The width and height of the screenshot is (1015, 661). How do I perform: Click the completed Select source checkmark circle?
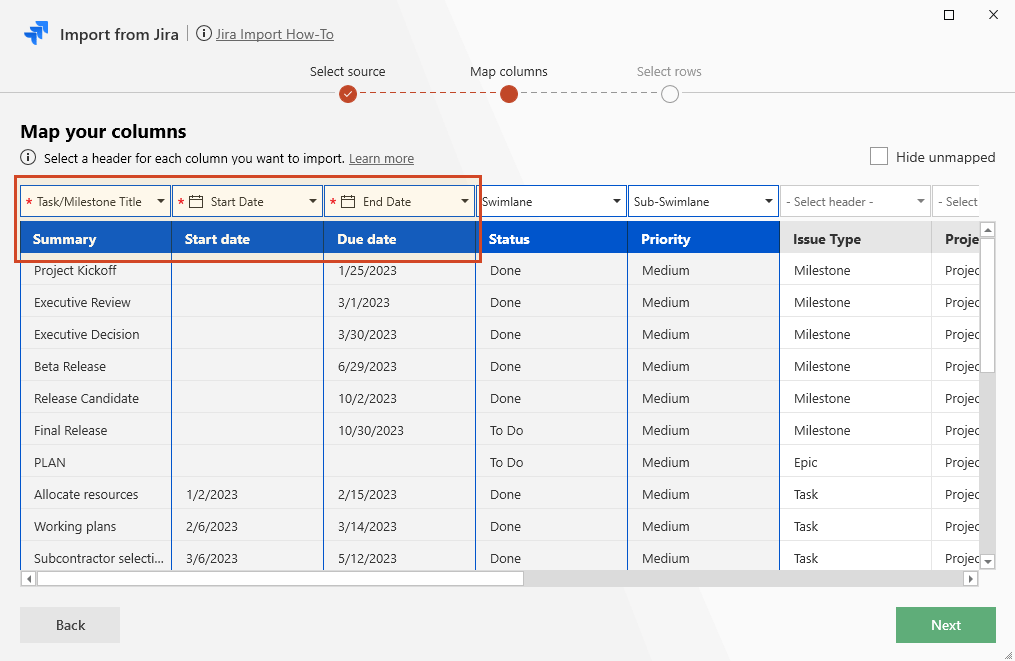coord(348,94)
